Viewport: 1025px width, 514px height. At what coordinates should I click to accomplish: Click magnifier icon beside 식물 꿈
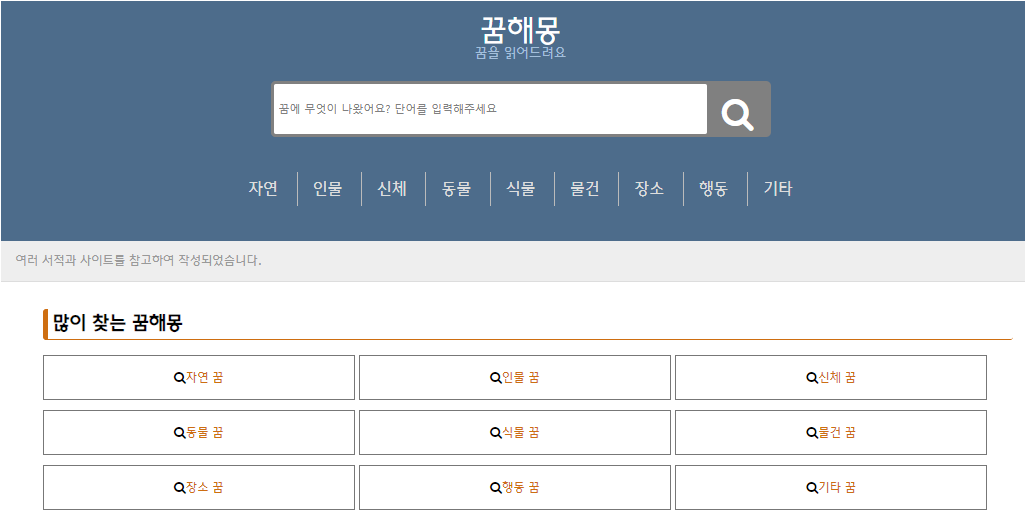[x=496, y=433]
